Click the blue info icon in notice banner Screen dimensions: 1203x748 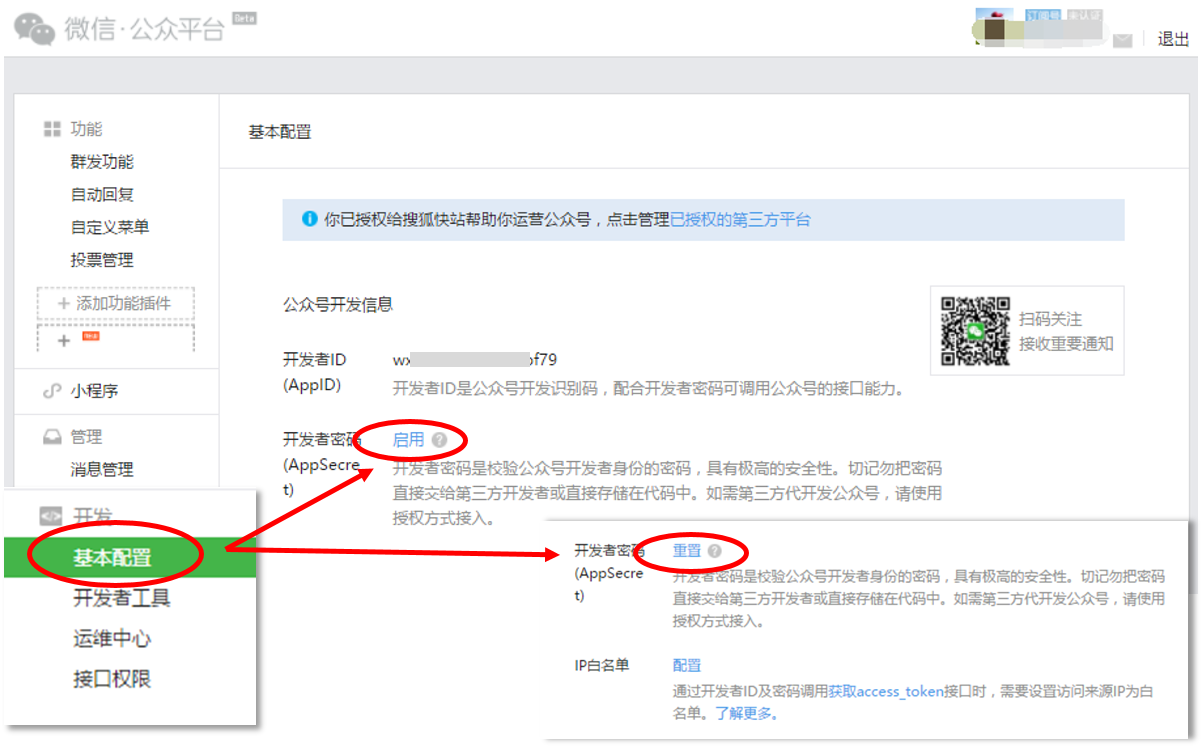[x=309, y=220]
